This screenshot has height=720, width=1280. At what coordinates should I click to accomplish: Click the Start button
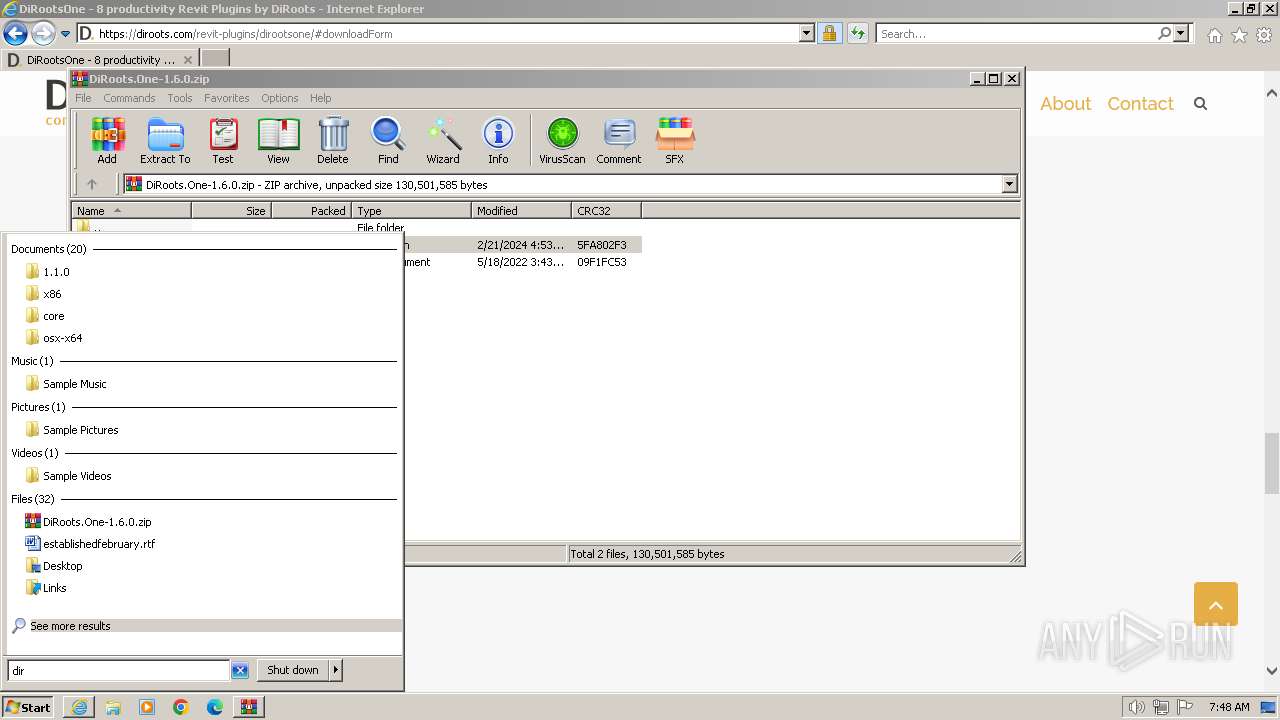(x=28, y=707)
